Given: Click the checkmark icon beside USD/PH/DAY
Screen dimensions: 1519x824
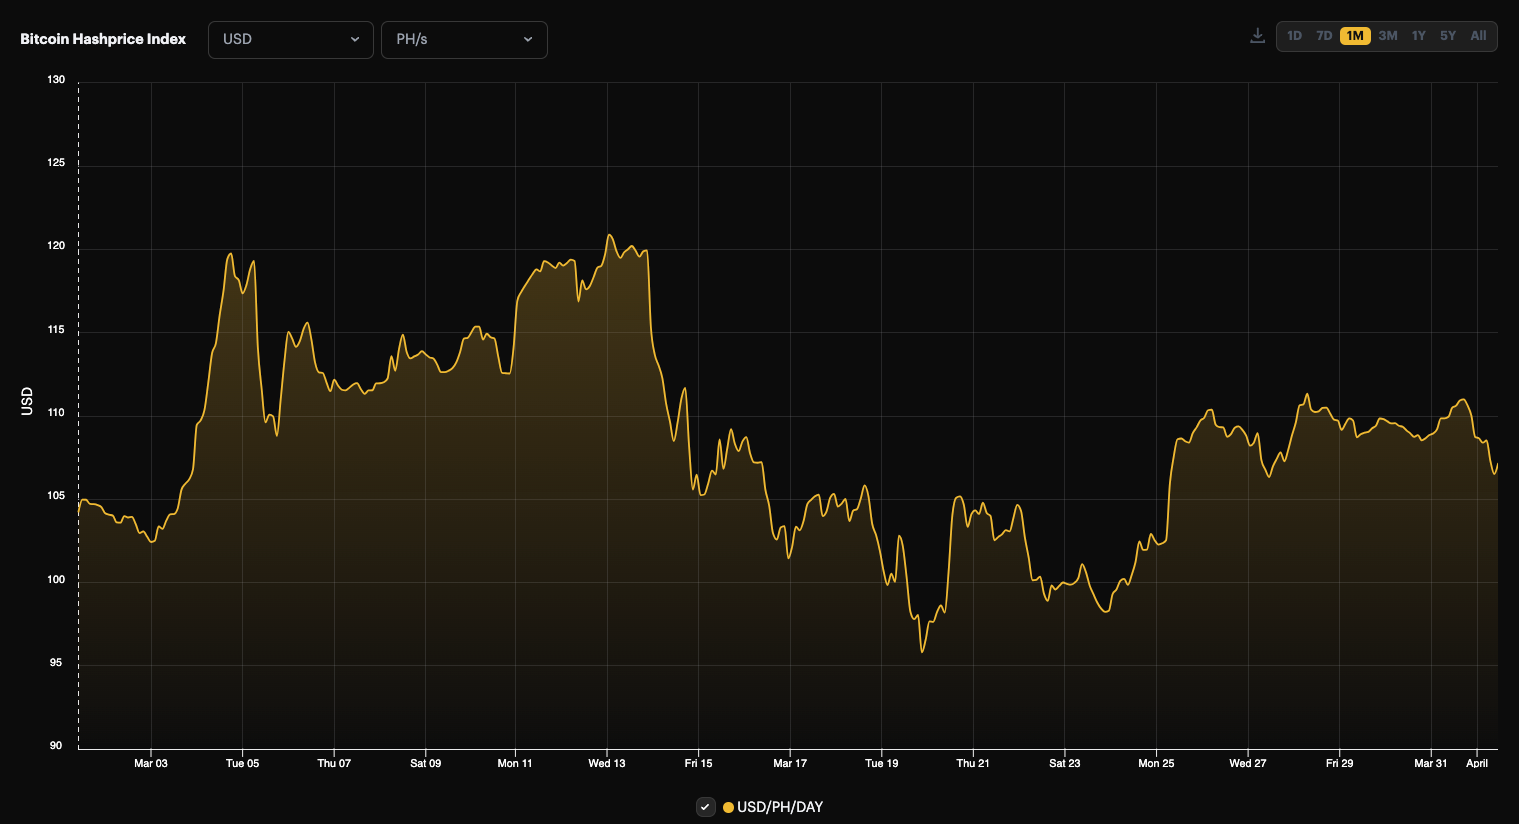Looking at the screenshot, I should coord(705,807).
